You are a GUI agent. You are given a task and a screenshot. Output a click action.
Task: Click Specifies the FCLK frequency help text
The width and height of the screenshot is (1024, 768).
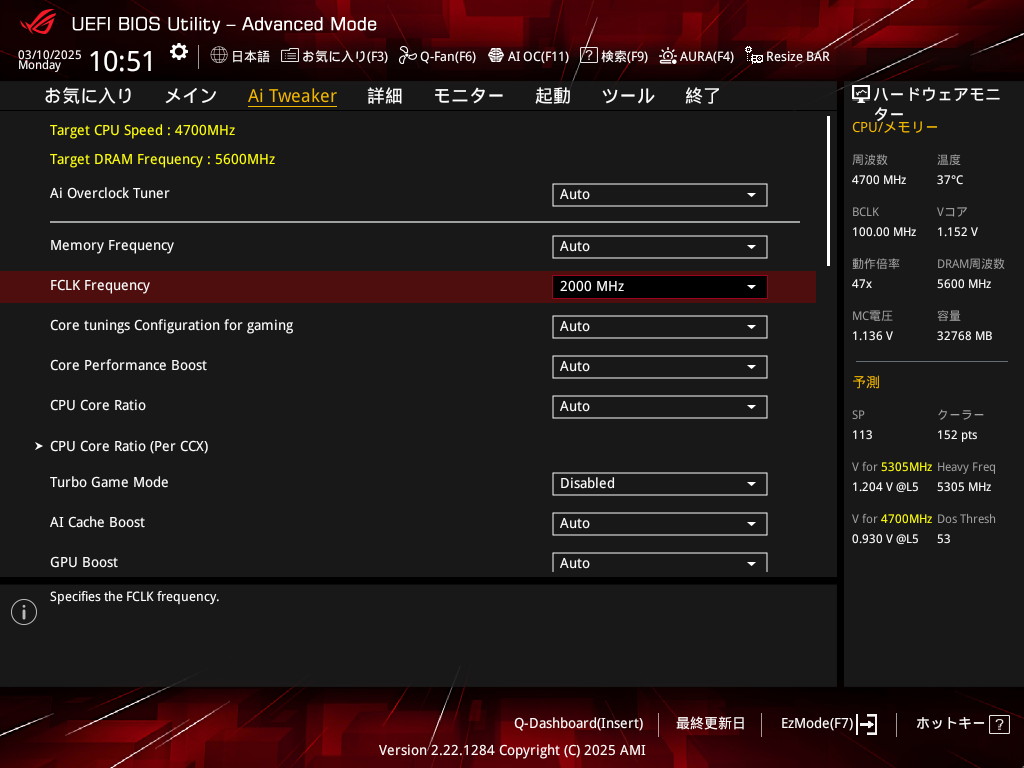point(135,596)
